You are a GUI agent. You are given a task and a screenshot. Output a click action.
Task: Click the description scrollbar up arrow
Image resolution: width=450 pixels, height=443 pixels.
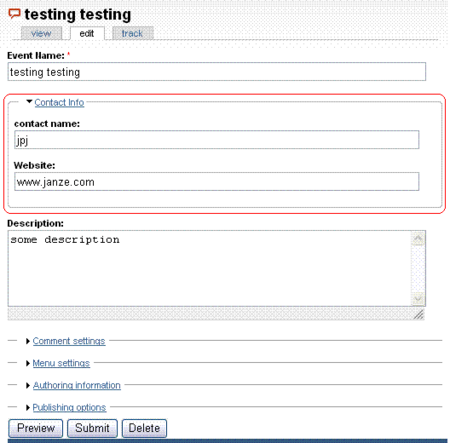coord(418,239)
